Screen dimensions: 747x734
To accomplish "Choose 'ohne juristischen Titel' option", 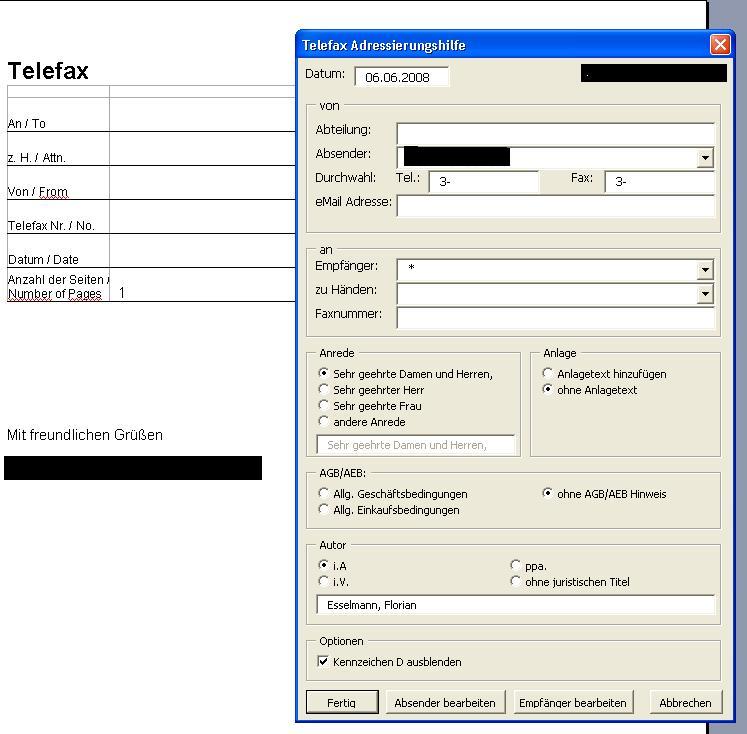I will click(515, 582).
